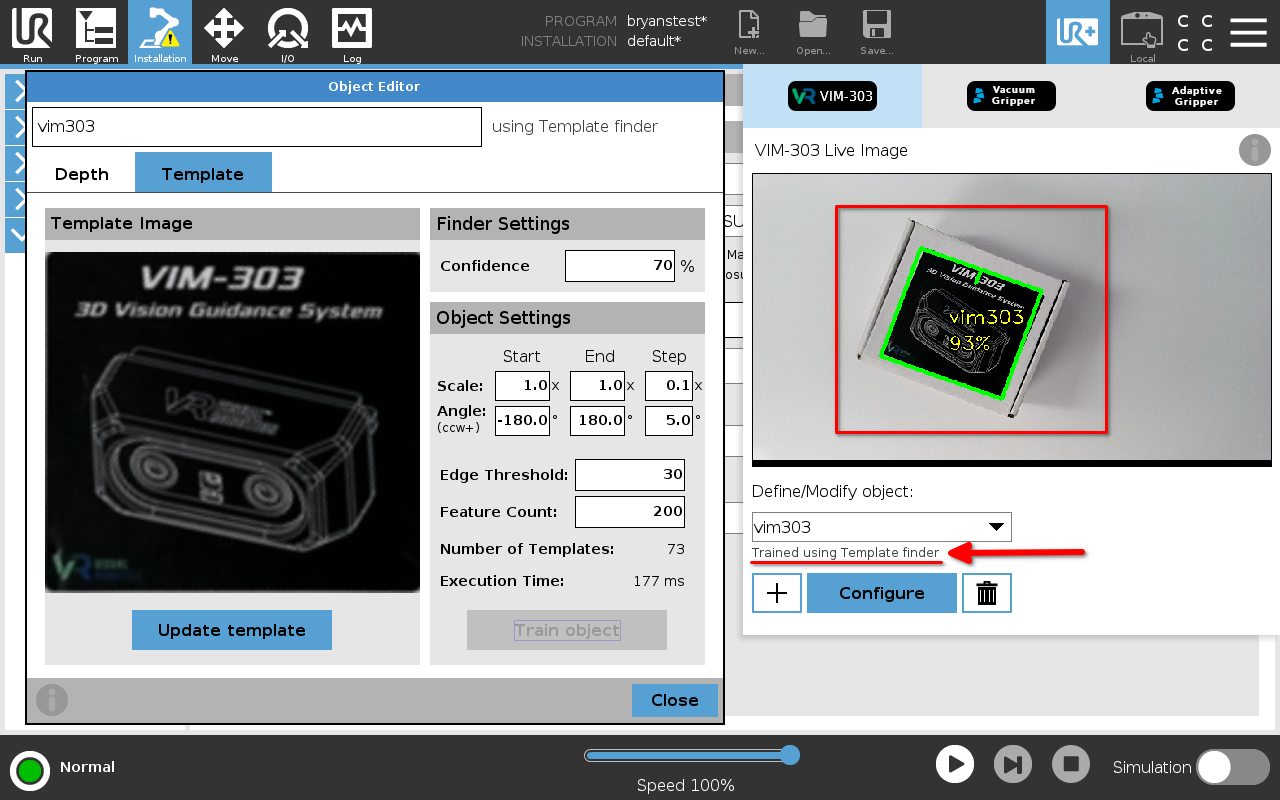Open the Installation screen
Screen dimensions: 1280x800
(x=160, y=33)
